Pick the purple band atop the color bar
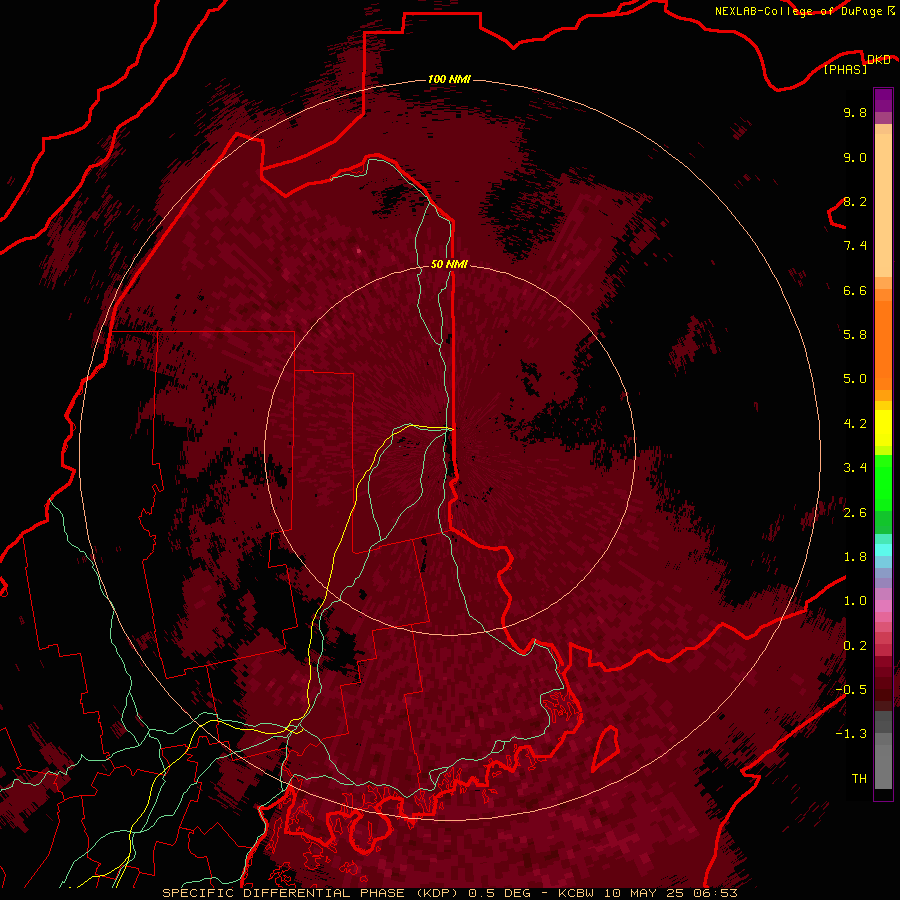The image size is (900, 900). pyautogui.click(x=883, y=100)
